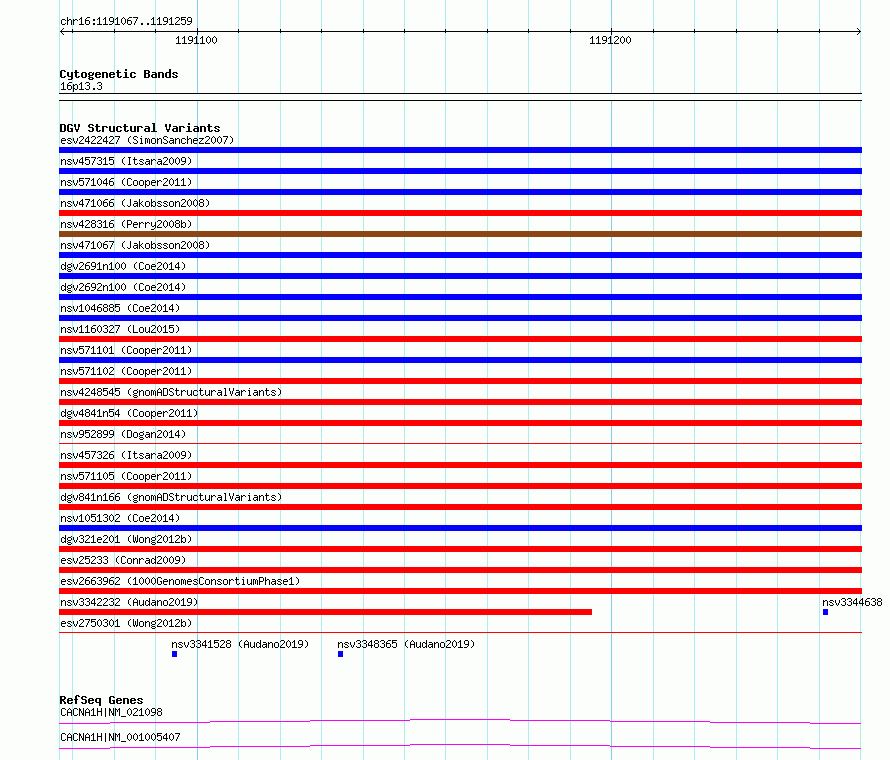Select dgv321e201 (Wong2012b) label
This screenshot has width=890, height=760.
(x=126, y=539)
